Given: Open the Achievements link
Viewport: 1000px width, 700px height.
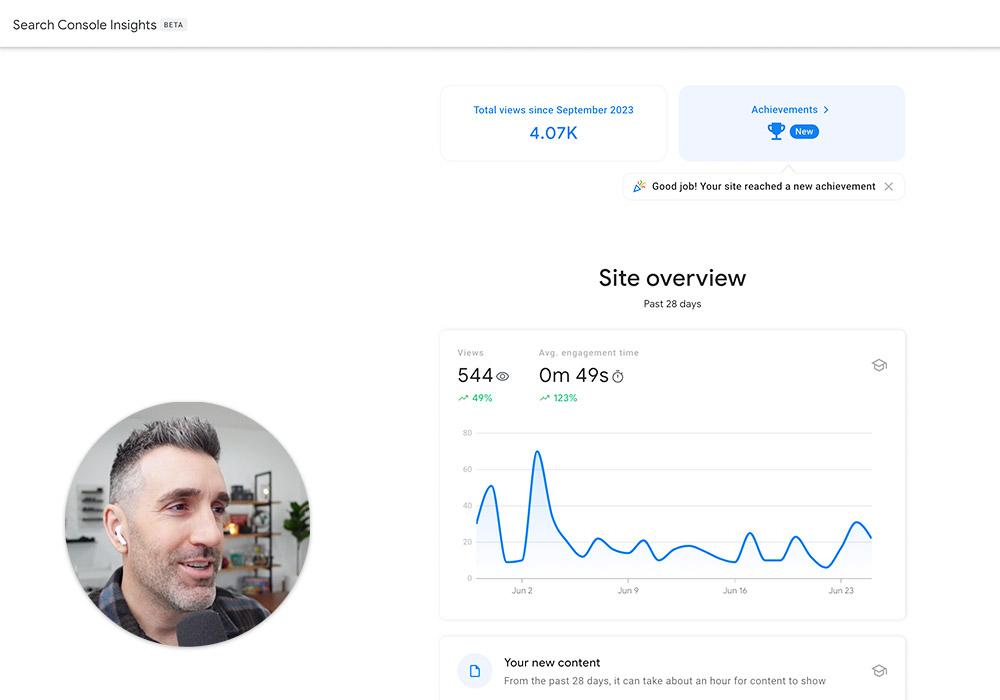Looking at the screenshot, I should [x=784, y=110].
